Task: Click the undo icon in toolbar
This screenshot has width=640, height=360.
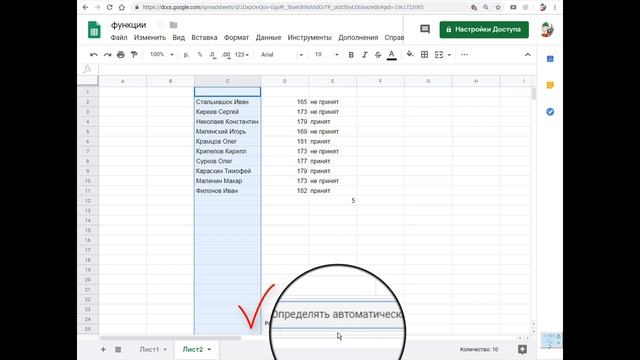Action: coord(94,55)
